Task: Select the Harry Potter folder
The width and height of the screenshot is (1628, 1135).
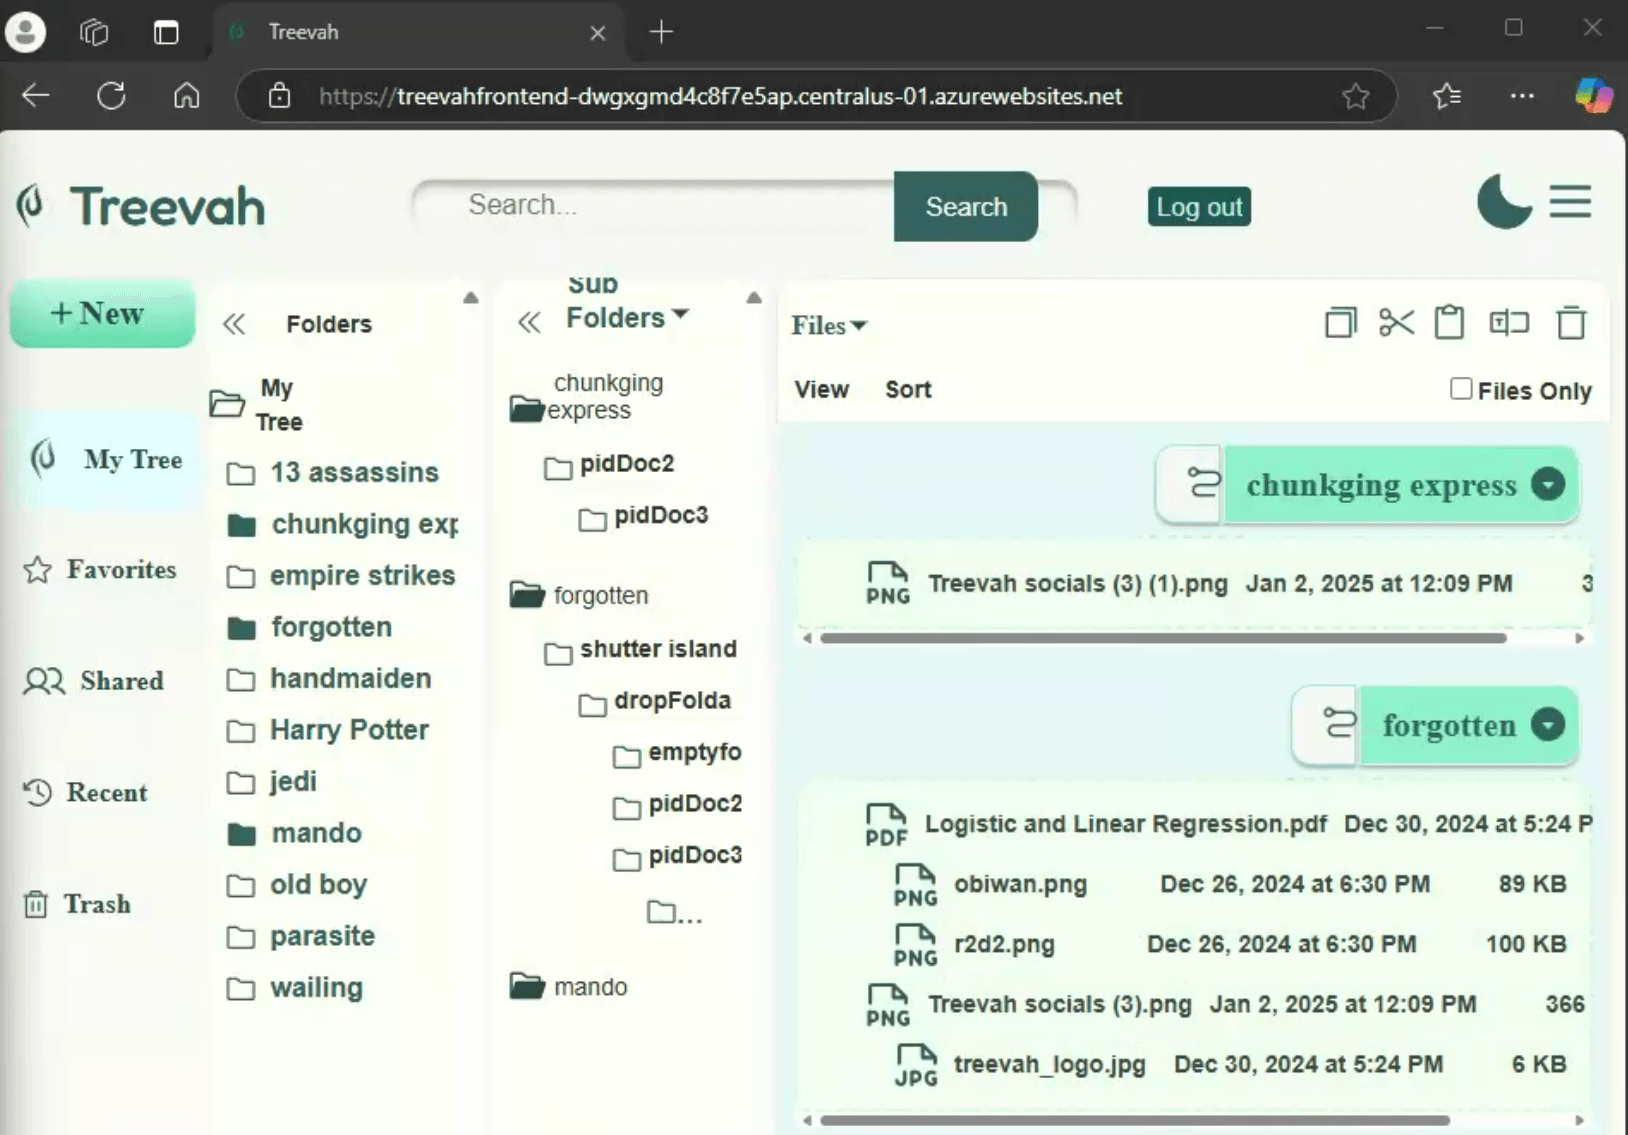Action: tap(327, 730)
